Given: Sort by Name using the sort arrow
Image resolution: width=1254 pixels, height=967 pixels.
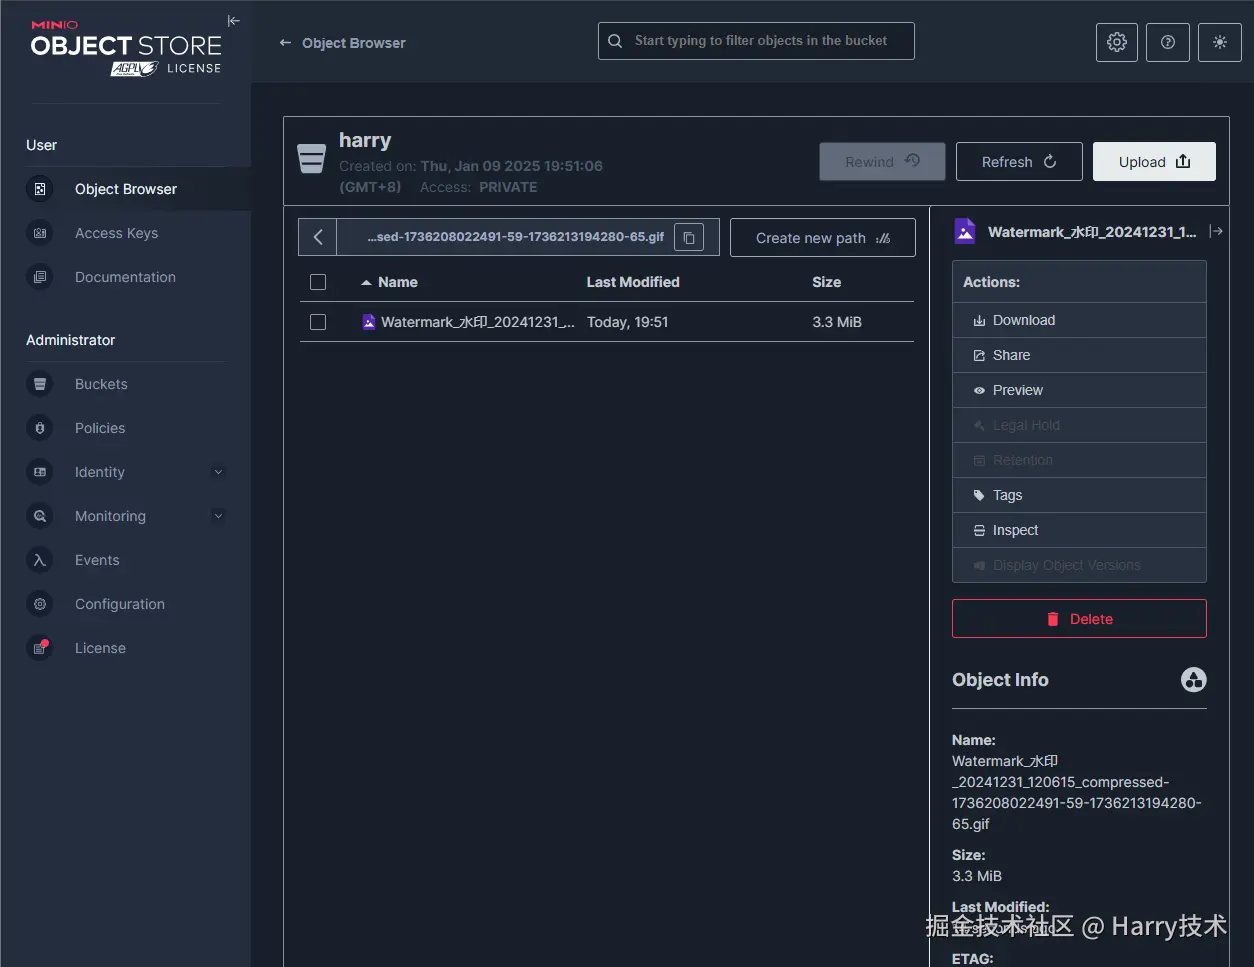Looking at the screenshot, I should (366, 283).
